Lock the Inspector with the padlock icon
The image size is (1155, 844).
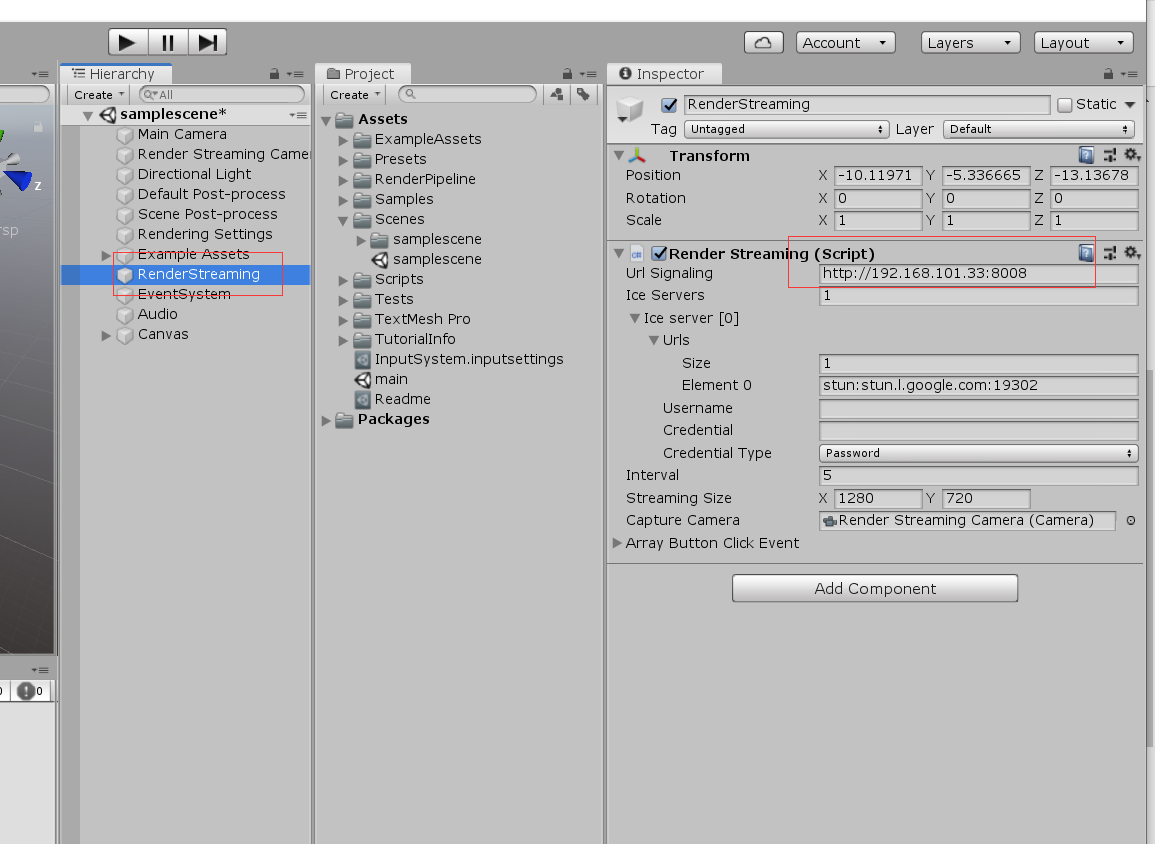[1108, 73]
